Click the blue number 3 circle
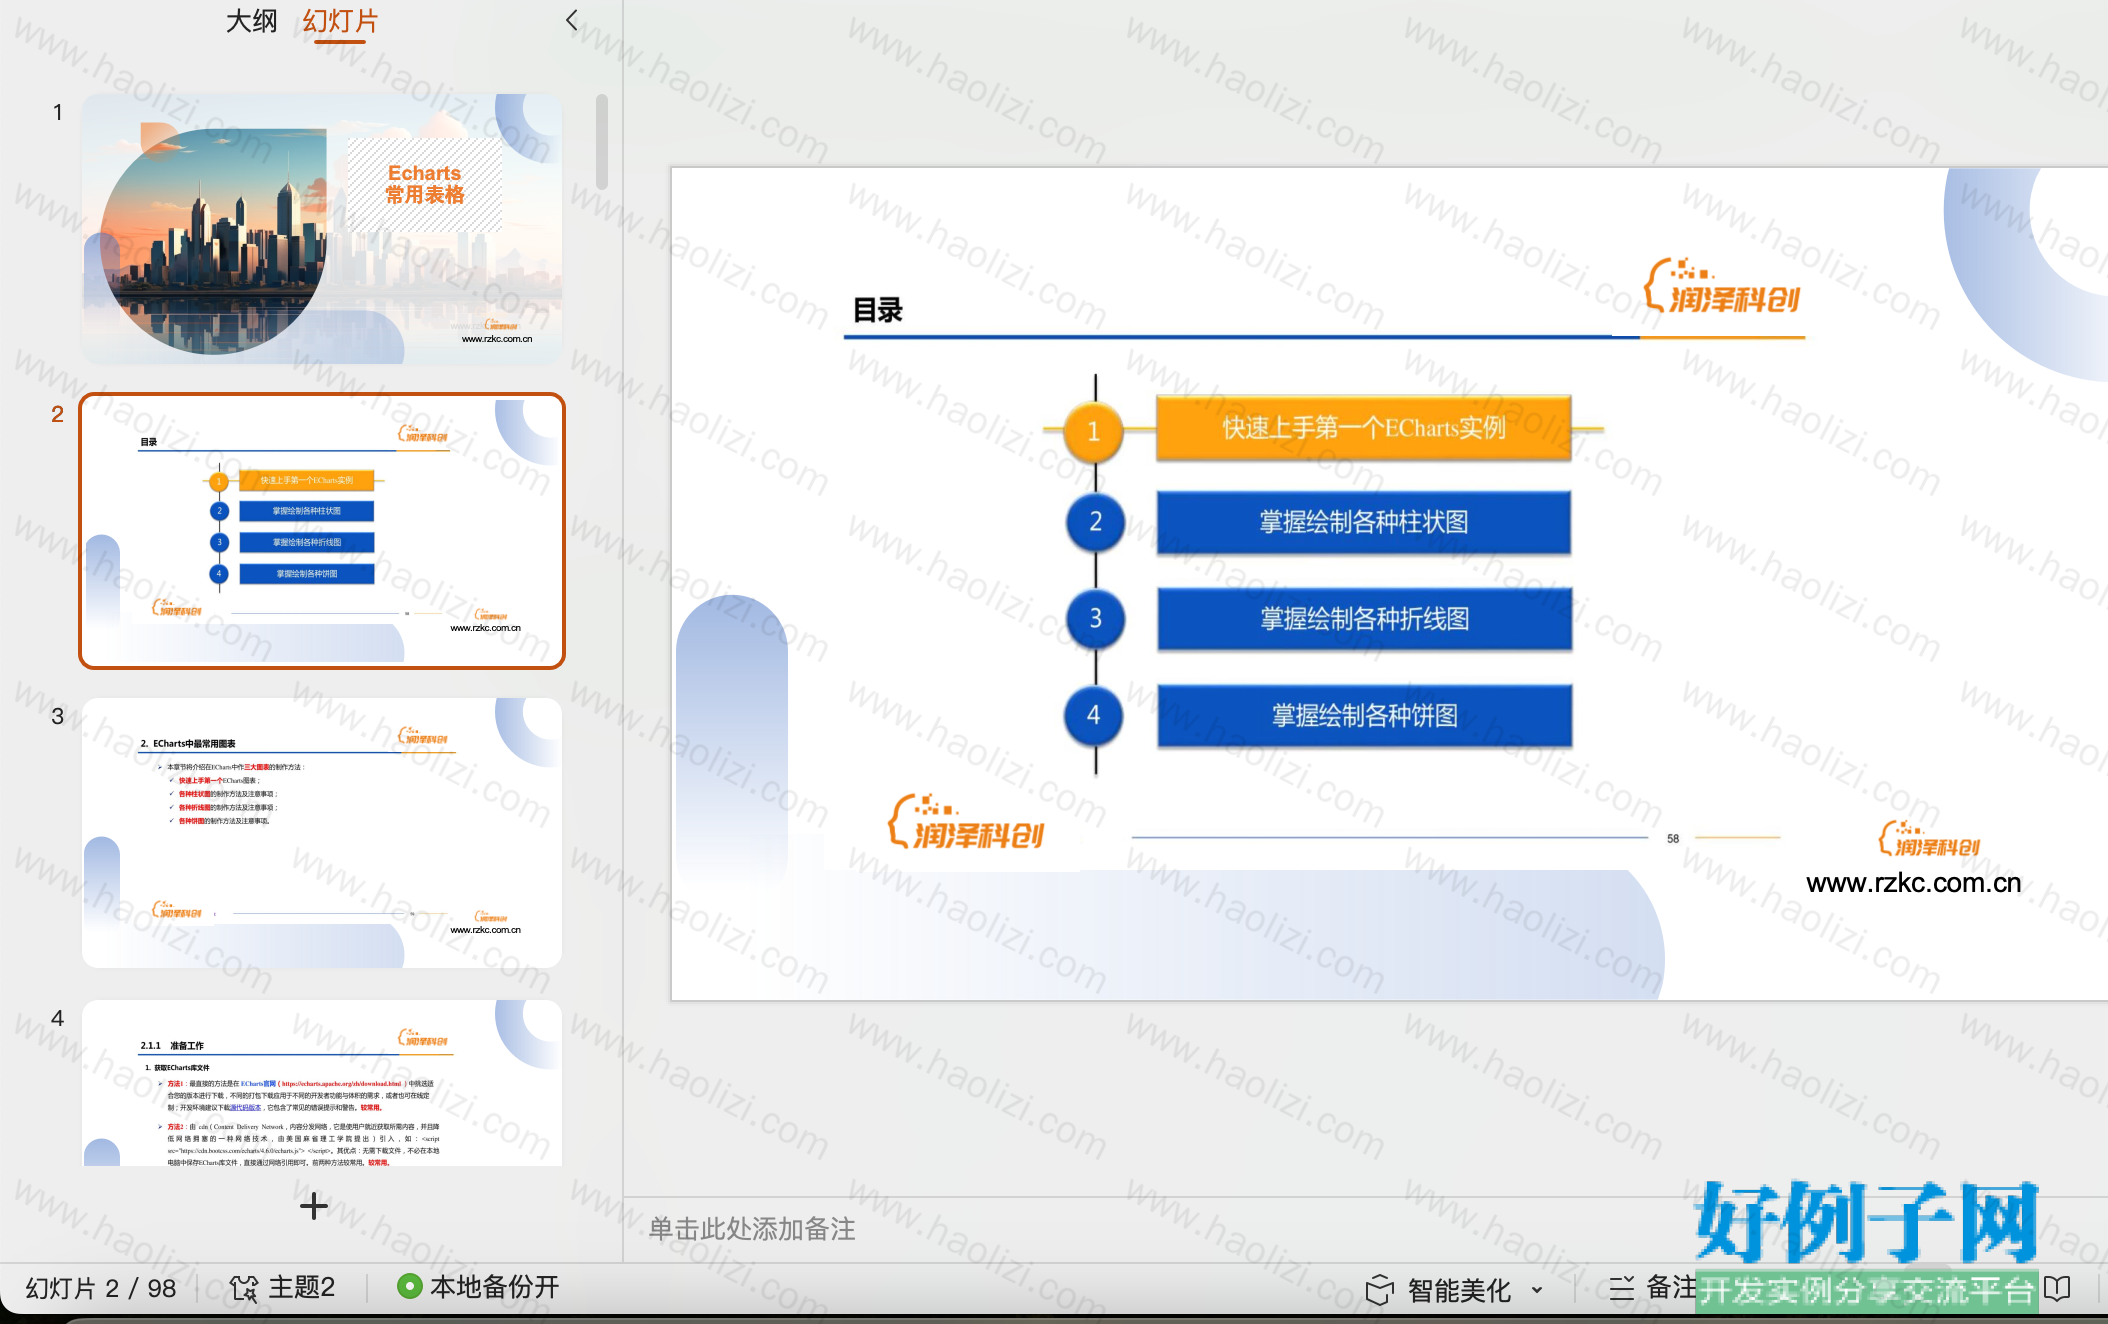 (1096, 618)
